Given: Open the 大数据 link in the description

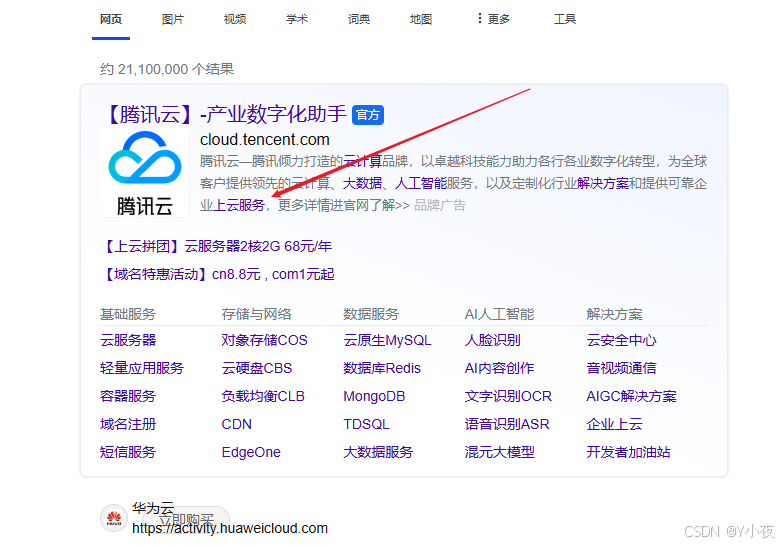Looking at the screenshot, I should click(362, 183).
